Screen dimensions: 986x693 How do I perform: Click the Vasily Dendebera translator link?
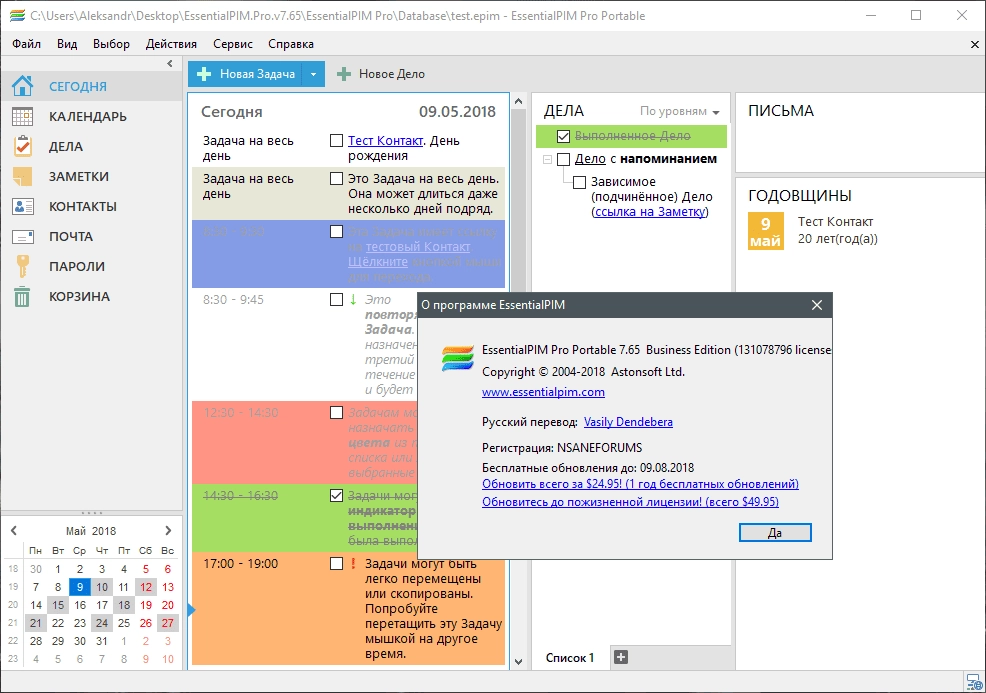pyautogui.click(x=628, y=422)
